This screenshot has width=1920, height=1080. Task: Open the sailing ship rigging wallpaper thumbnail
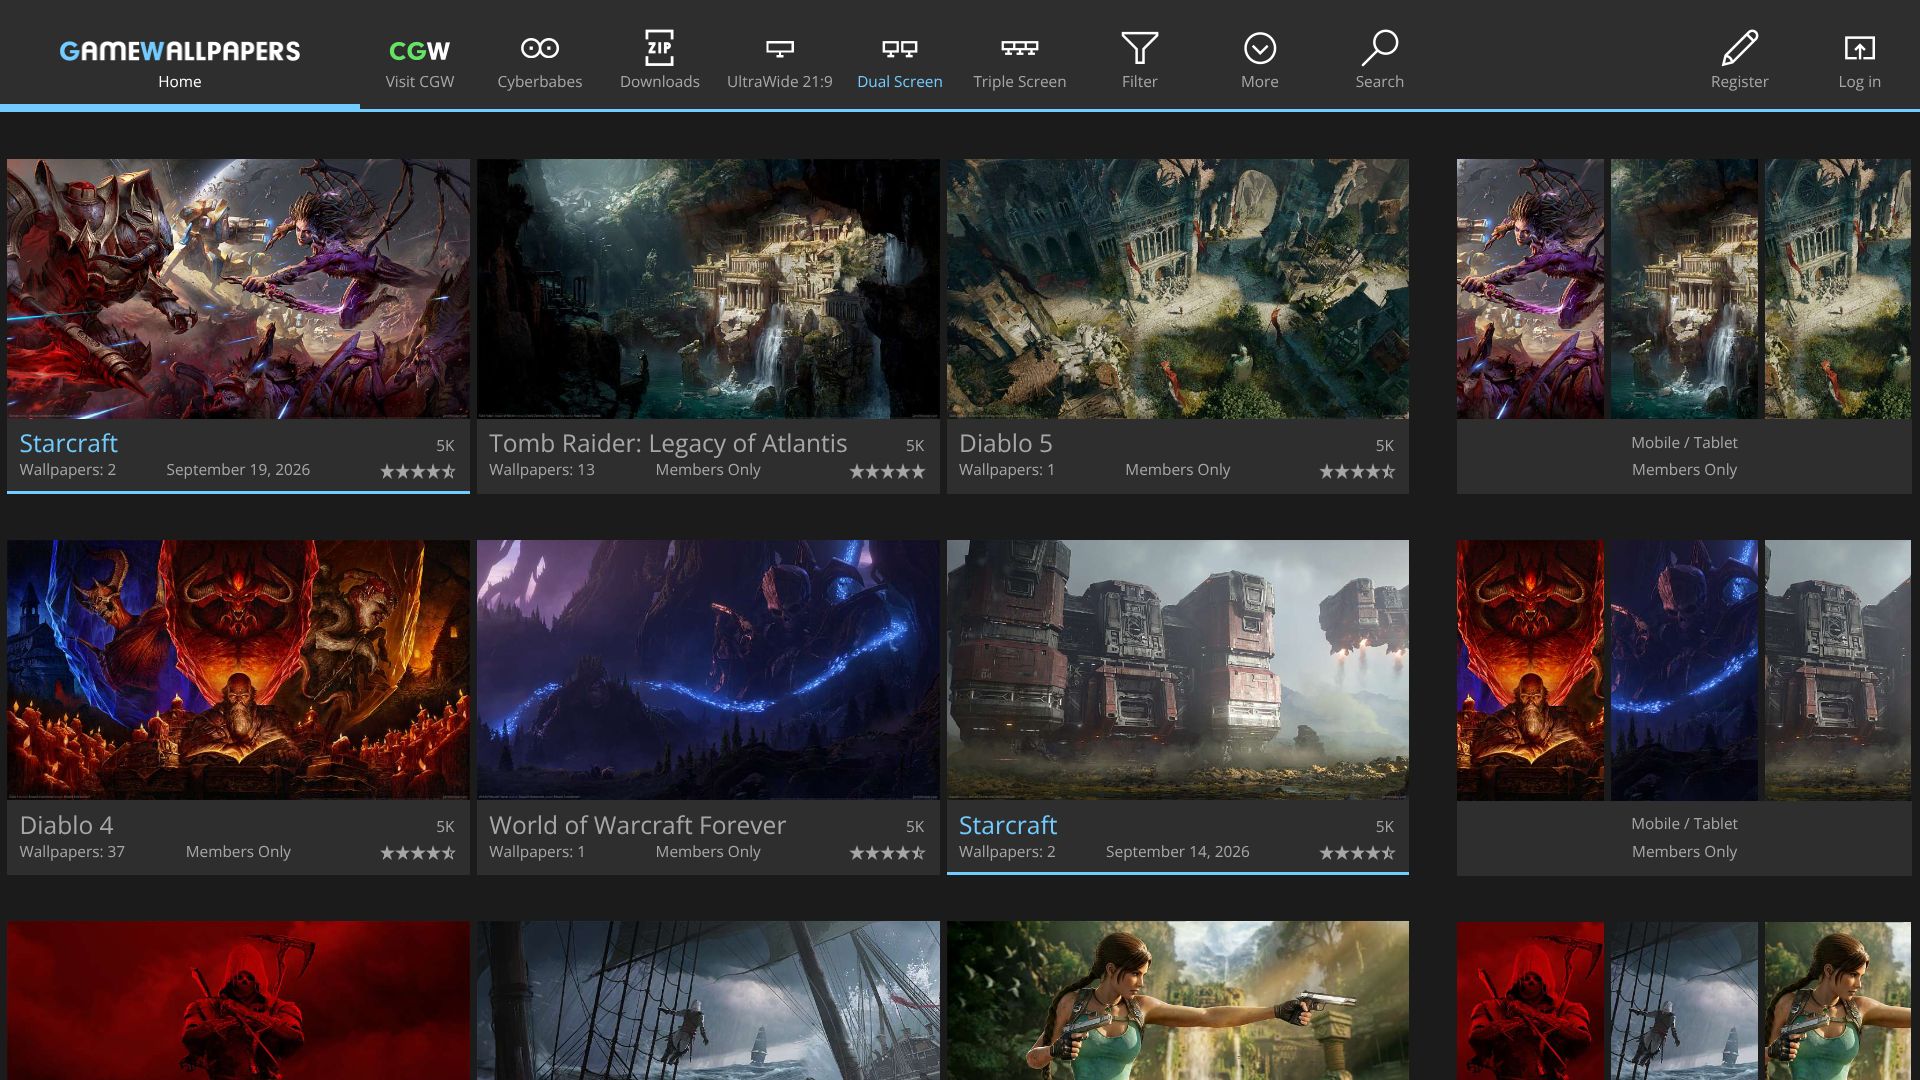tap(708, 1000)
